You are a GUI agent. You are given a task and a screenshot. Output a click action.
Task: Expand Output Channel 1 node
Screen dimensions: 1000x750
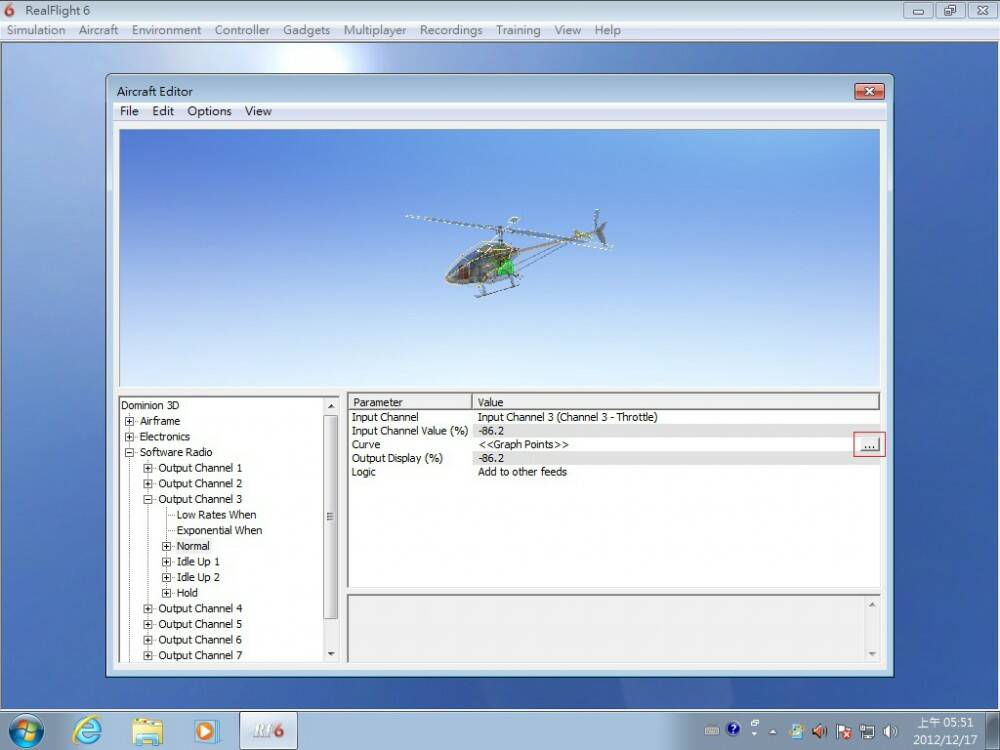coord(148,468)
